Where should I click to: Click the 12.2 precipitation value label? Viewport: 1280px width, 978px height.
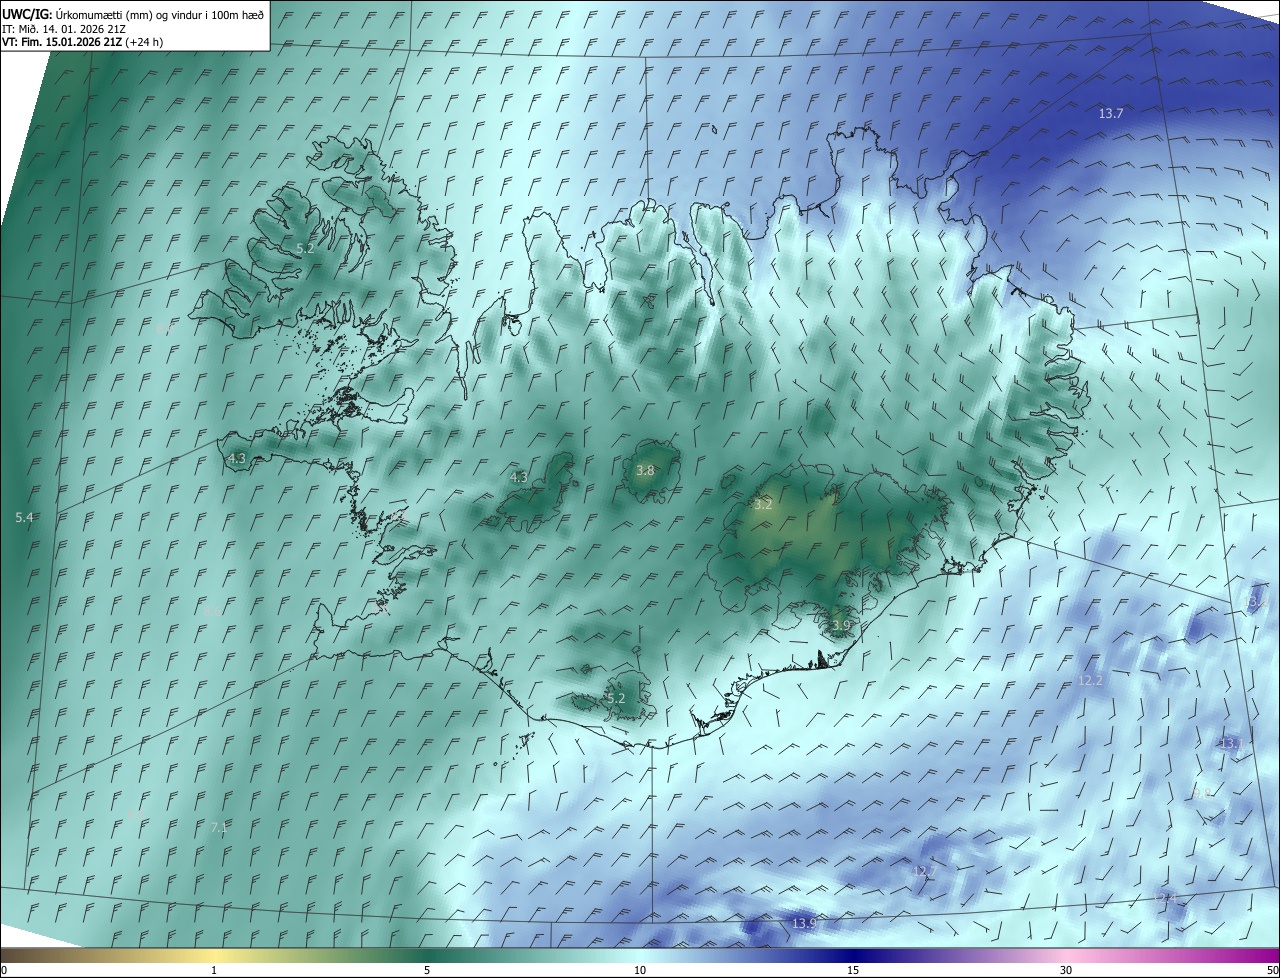coord(1090,681)
